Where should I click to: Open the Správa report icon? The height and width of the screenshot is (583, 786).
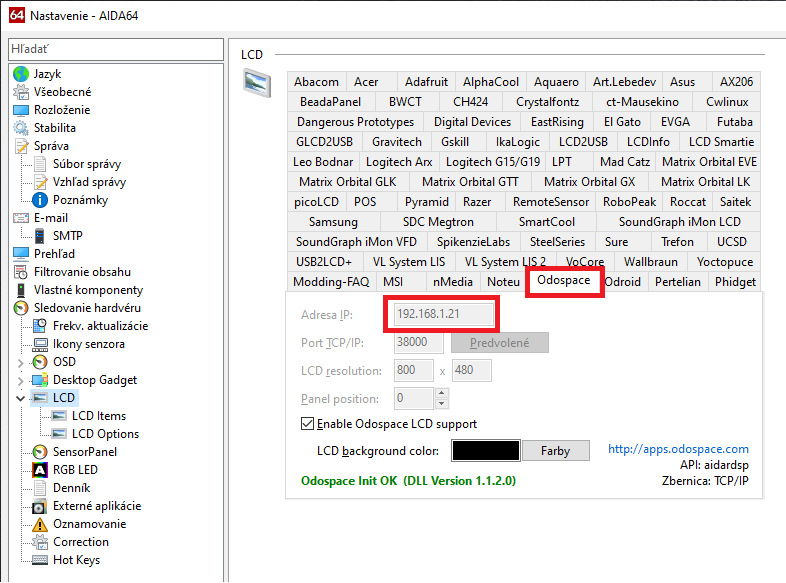pyautogui.click(x=21, y=146)
